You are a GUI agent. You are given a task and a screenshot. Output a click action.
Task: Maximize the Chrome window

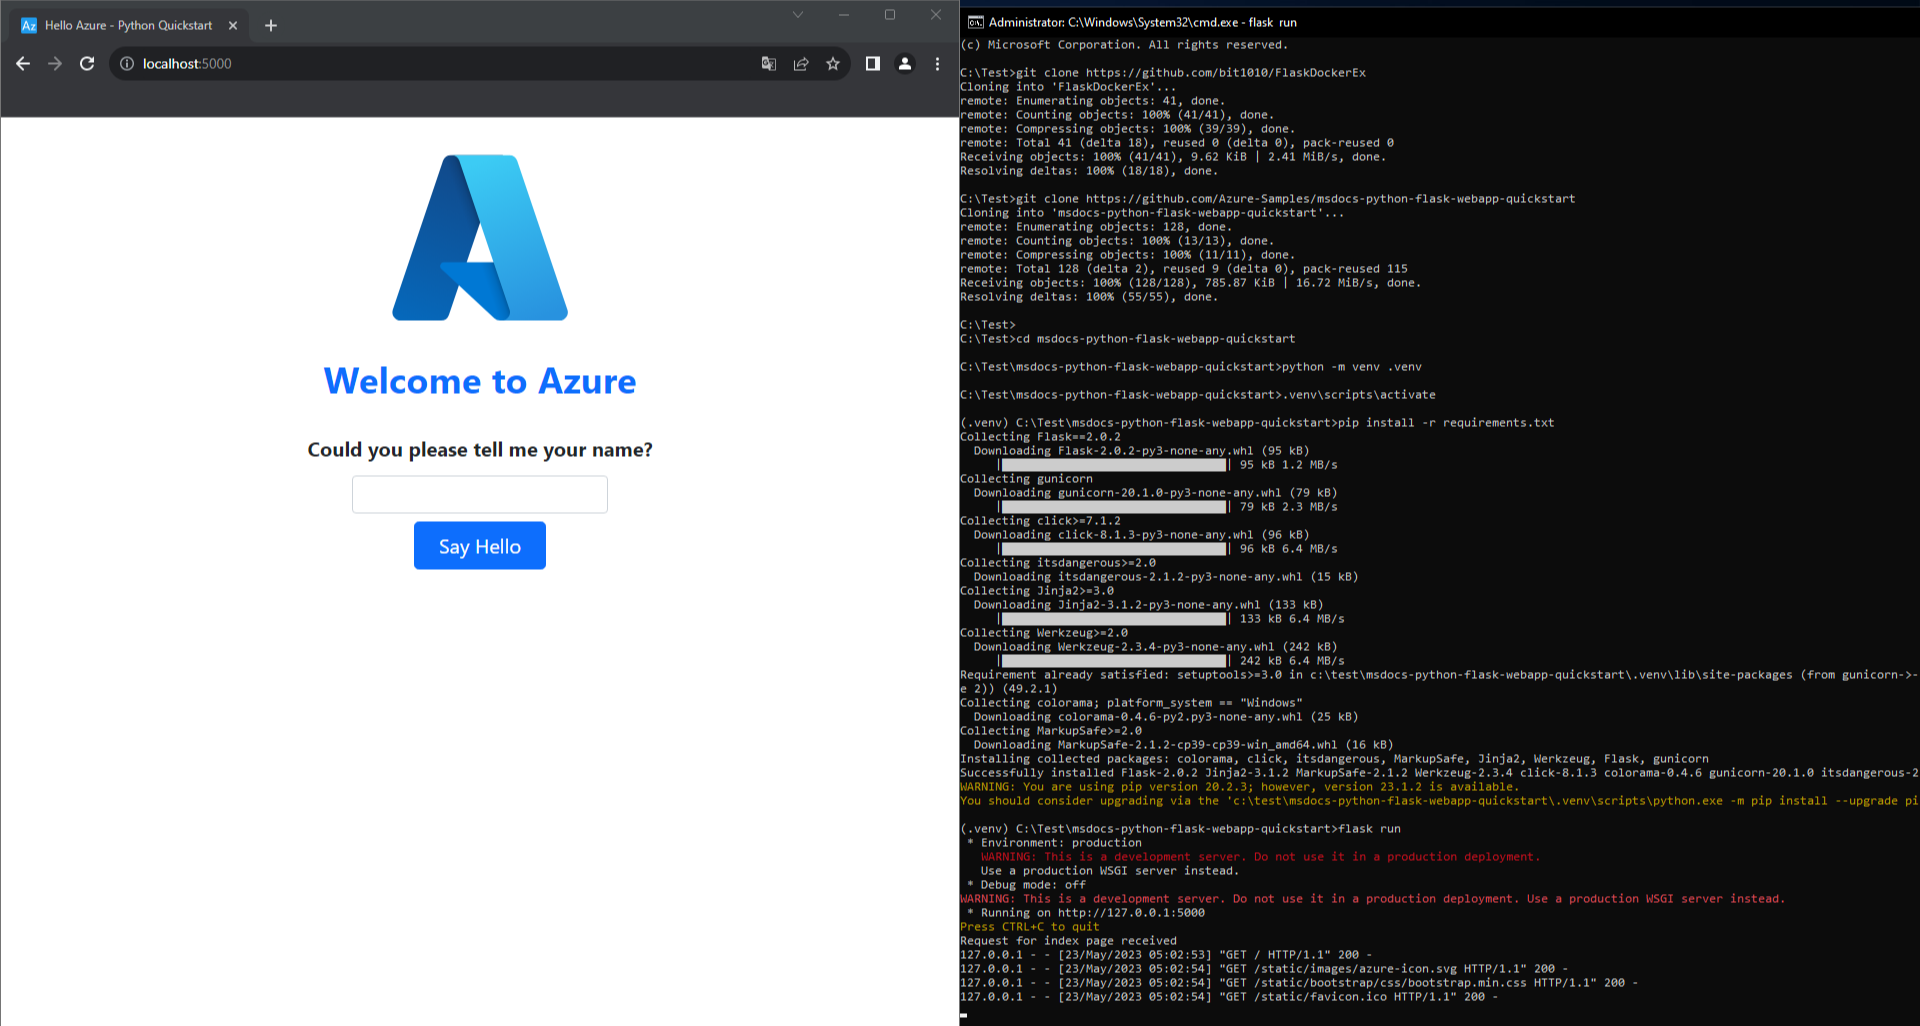click(890, 14)
